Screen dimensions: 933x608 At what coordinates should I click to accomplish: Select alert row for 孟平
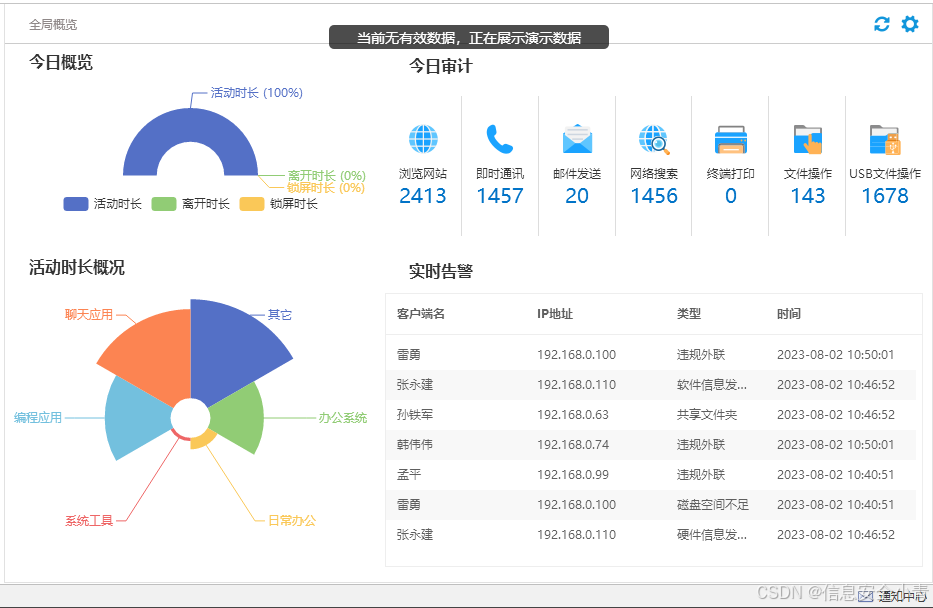pos(650,475)
